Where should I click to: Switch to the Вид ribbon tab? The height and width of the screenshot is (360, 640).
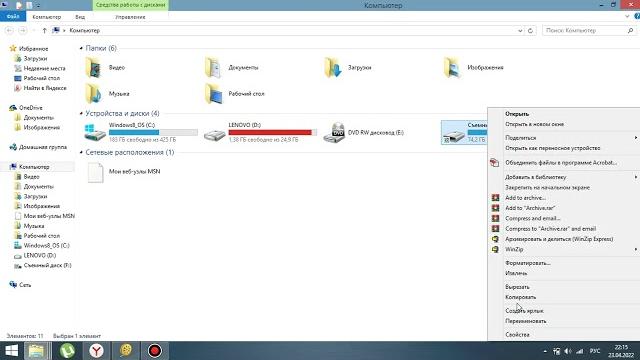80,17
